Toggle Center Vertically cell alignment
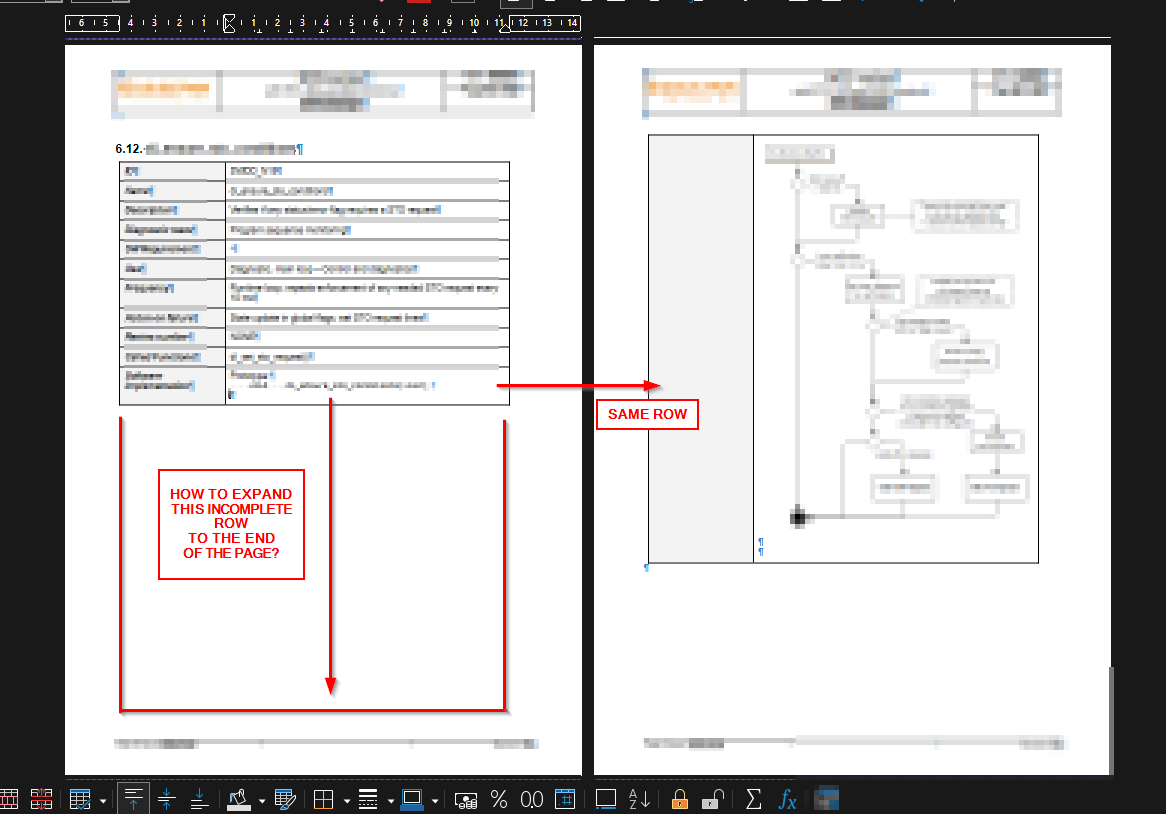Image resolution: width=1166 pixels, height=814 pixels. point(166,799)
